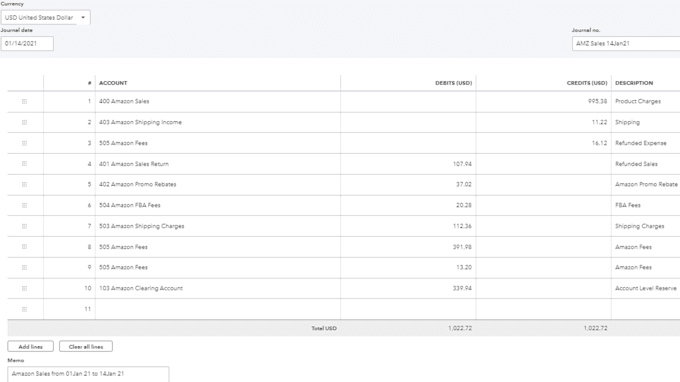Click the Memo text box
Image resolution: width=680 pixels, height=382 pixels.
click(88, 374)
